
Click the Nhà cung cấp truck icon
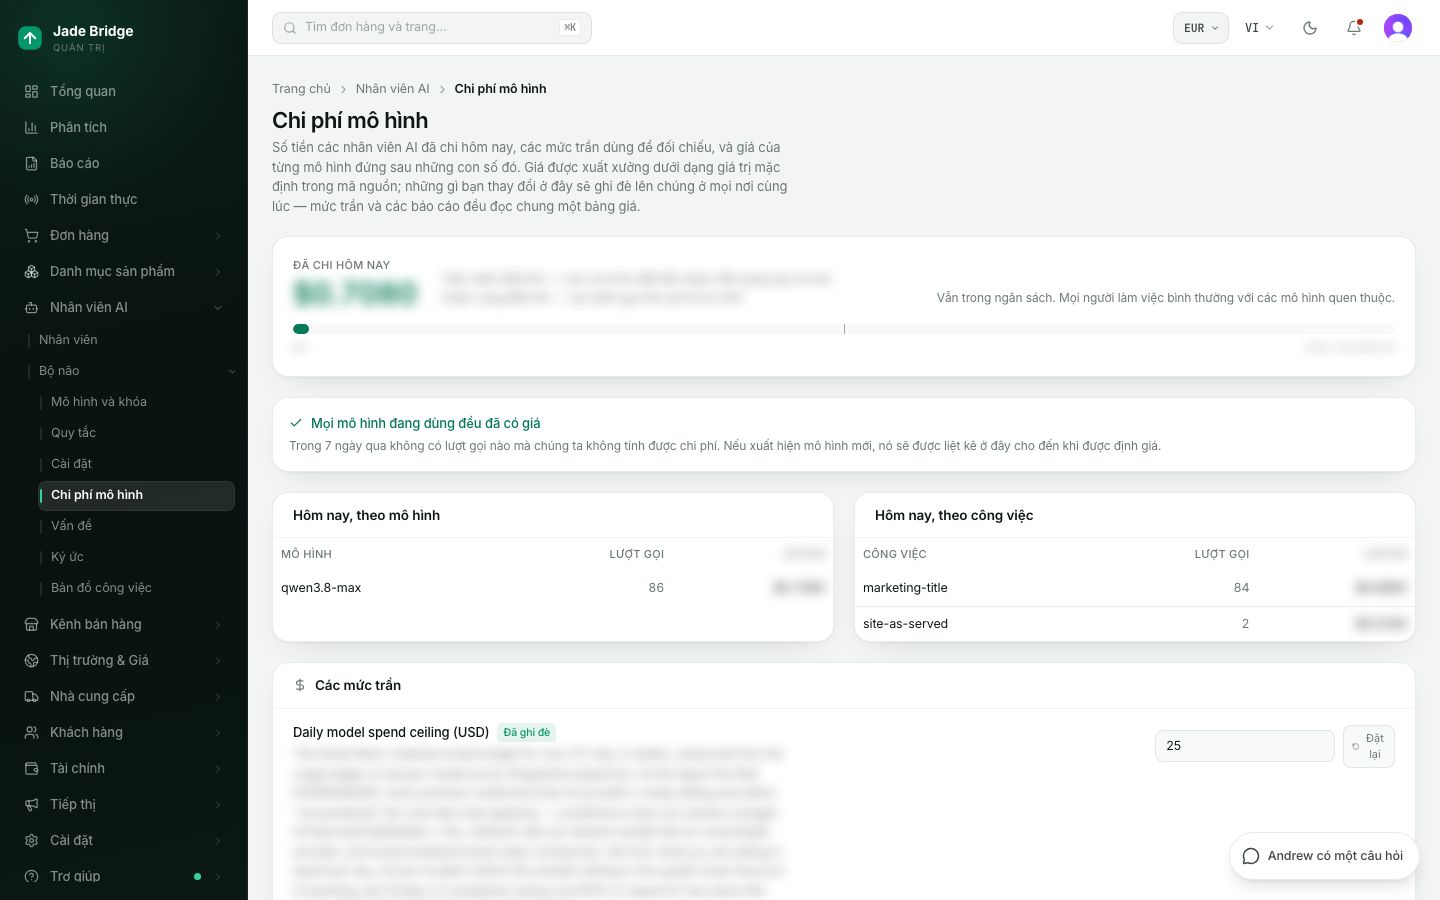[x=31, y=696]
